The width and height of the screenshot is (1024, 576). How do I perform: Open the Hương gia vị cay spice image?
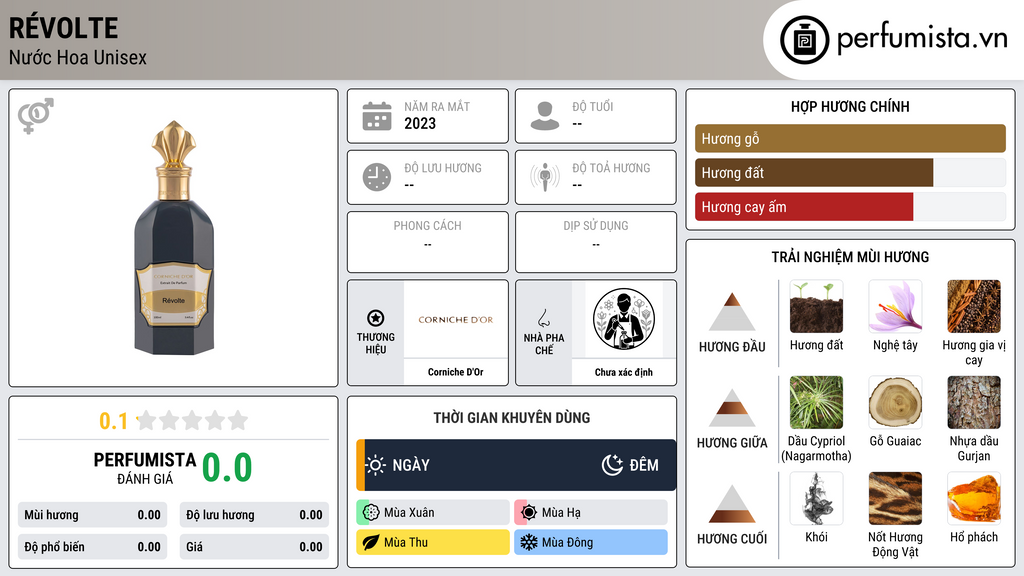tap(974, 306)
